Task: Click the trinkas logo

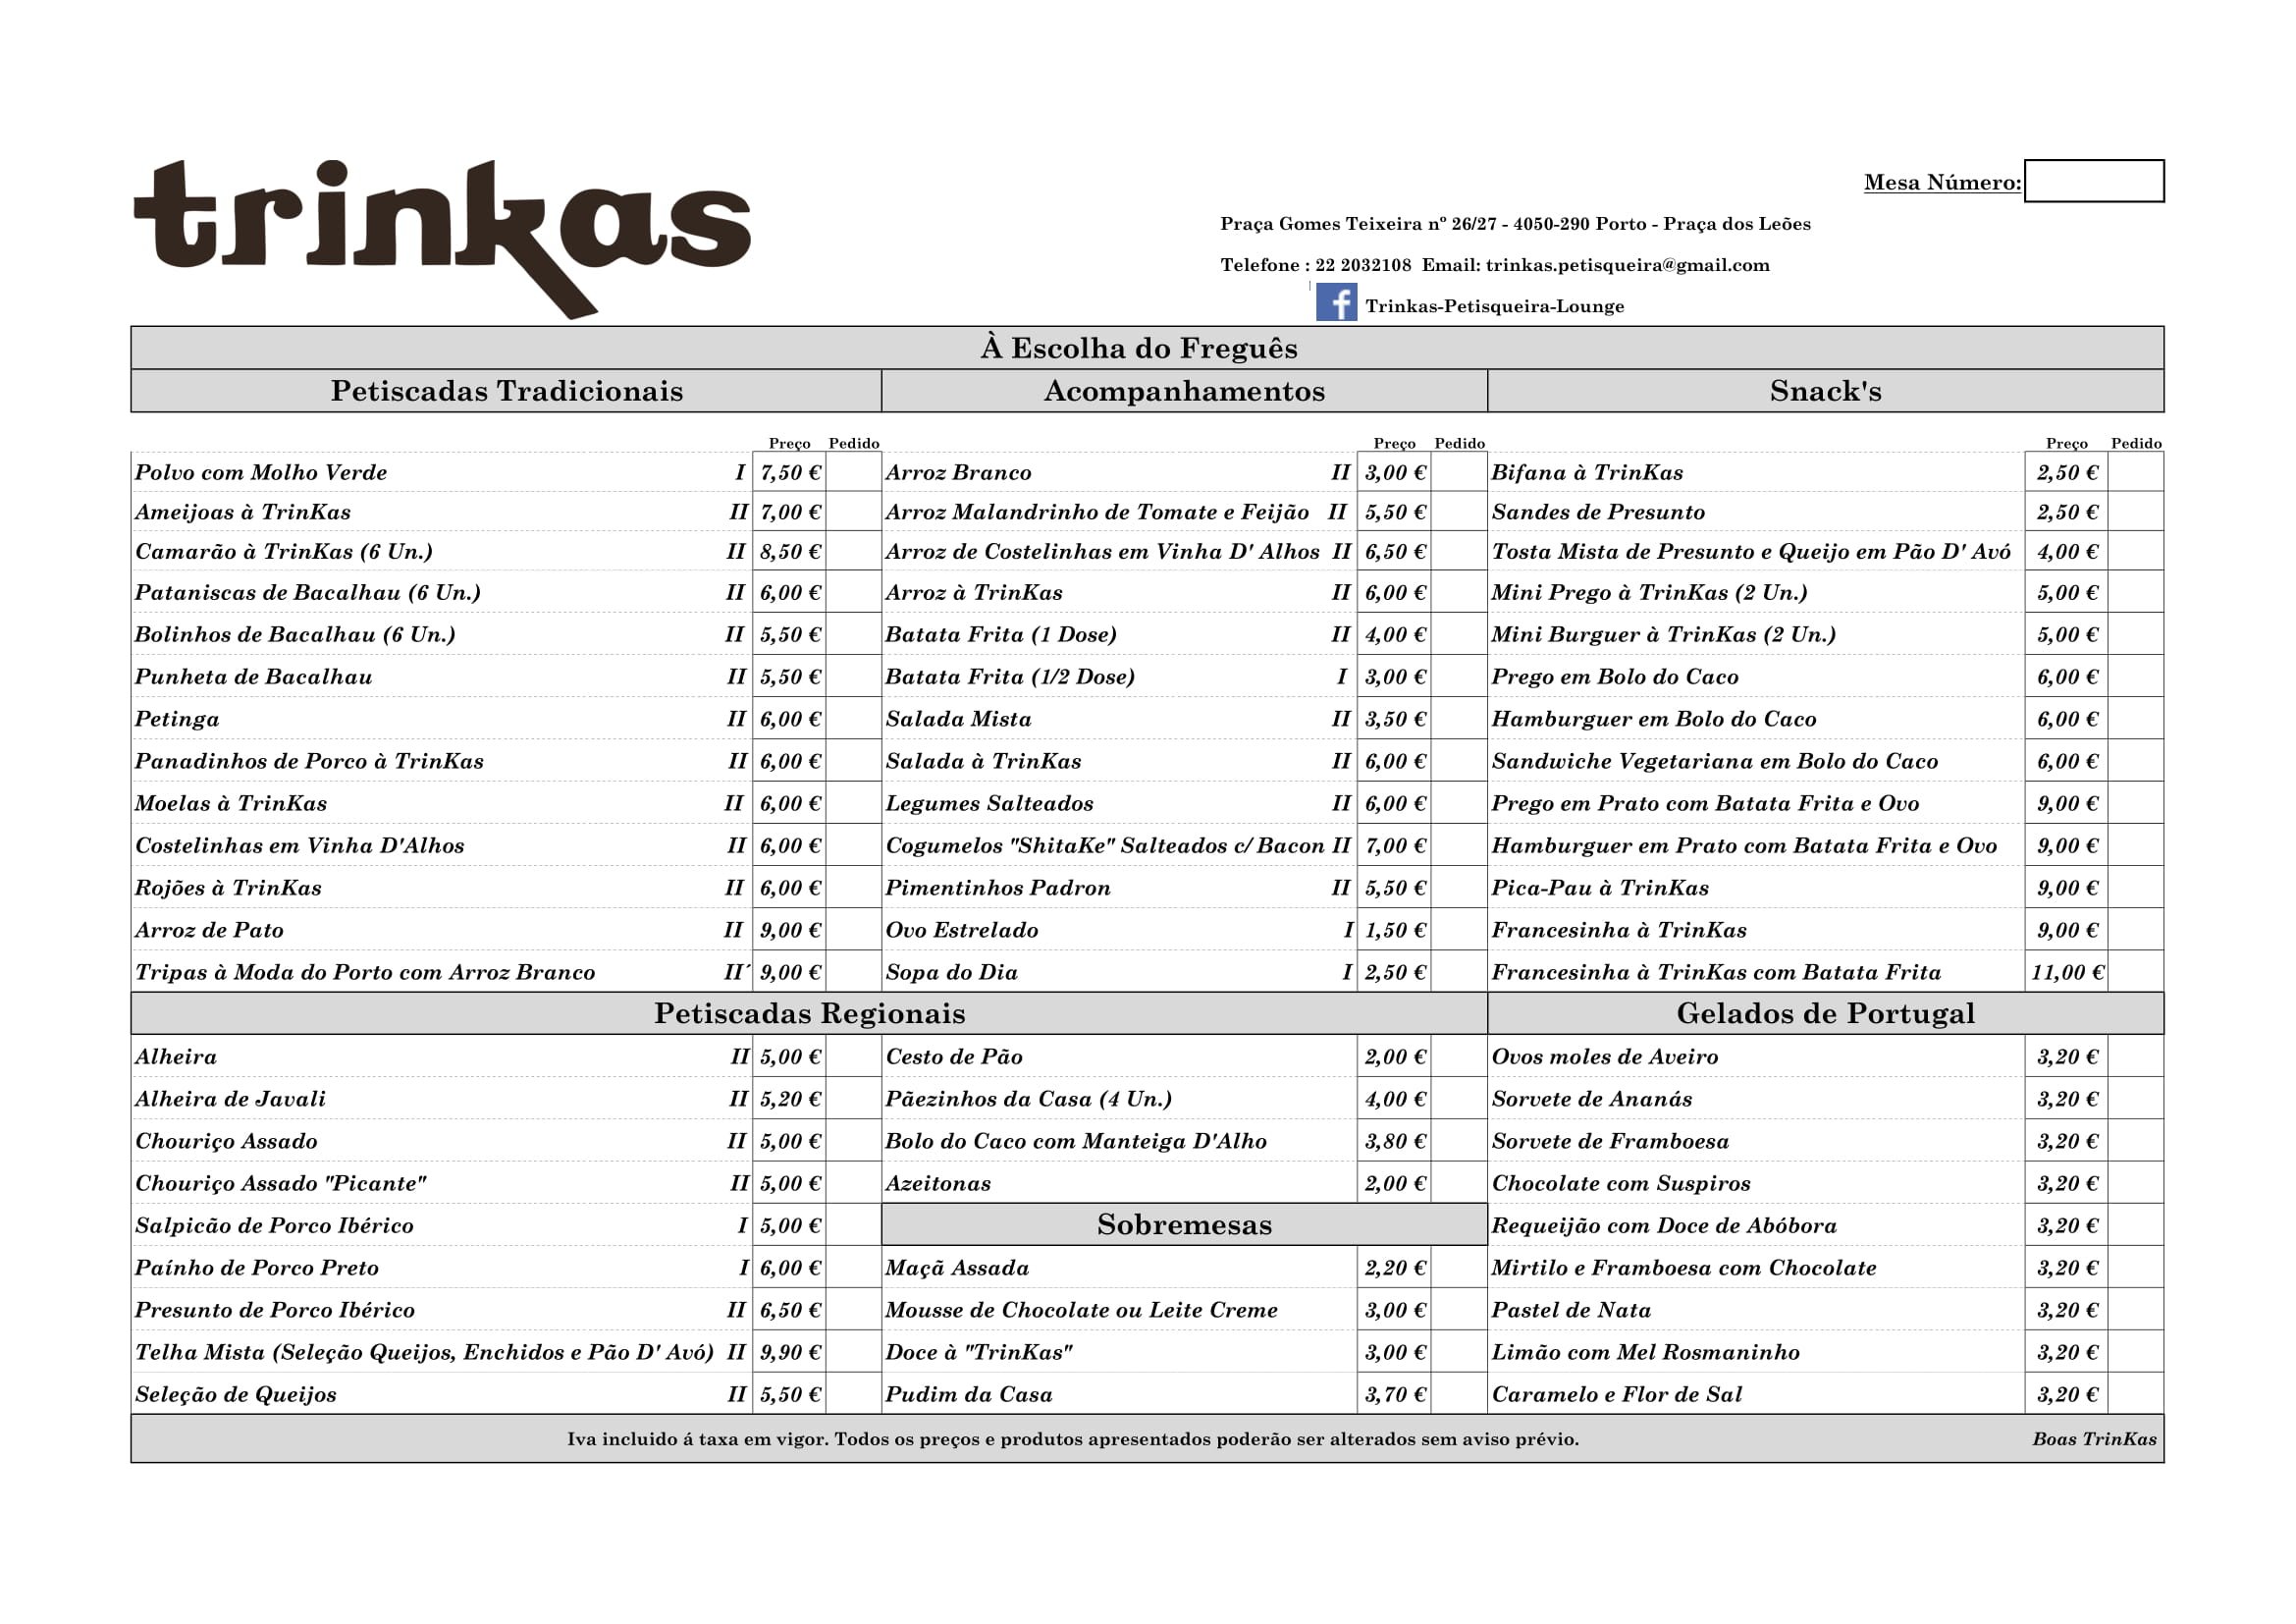Action: (442, 238)
